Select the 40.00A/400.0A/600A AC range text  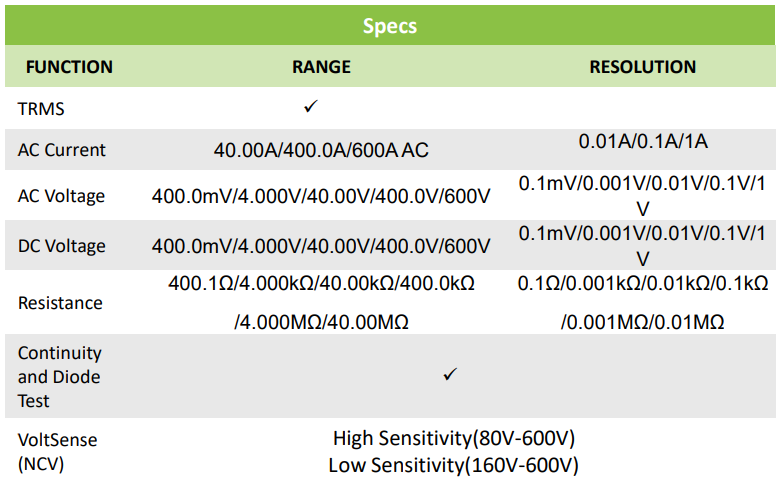(x=321, y=150)
